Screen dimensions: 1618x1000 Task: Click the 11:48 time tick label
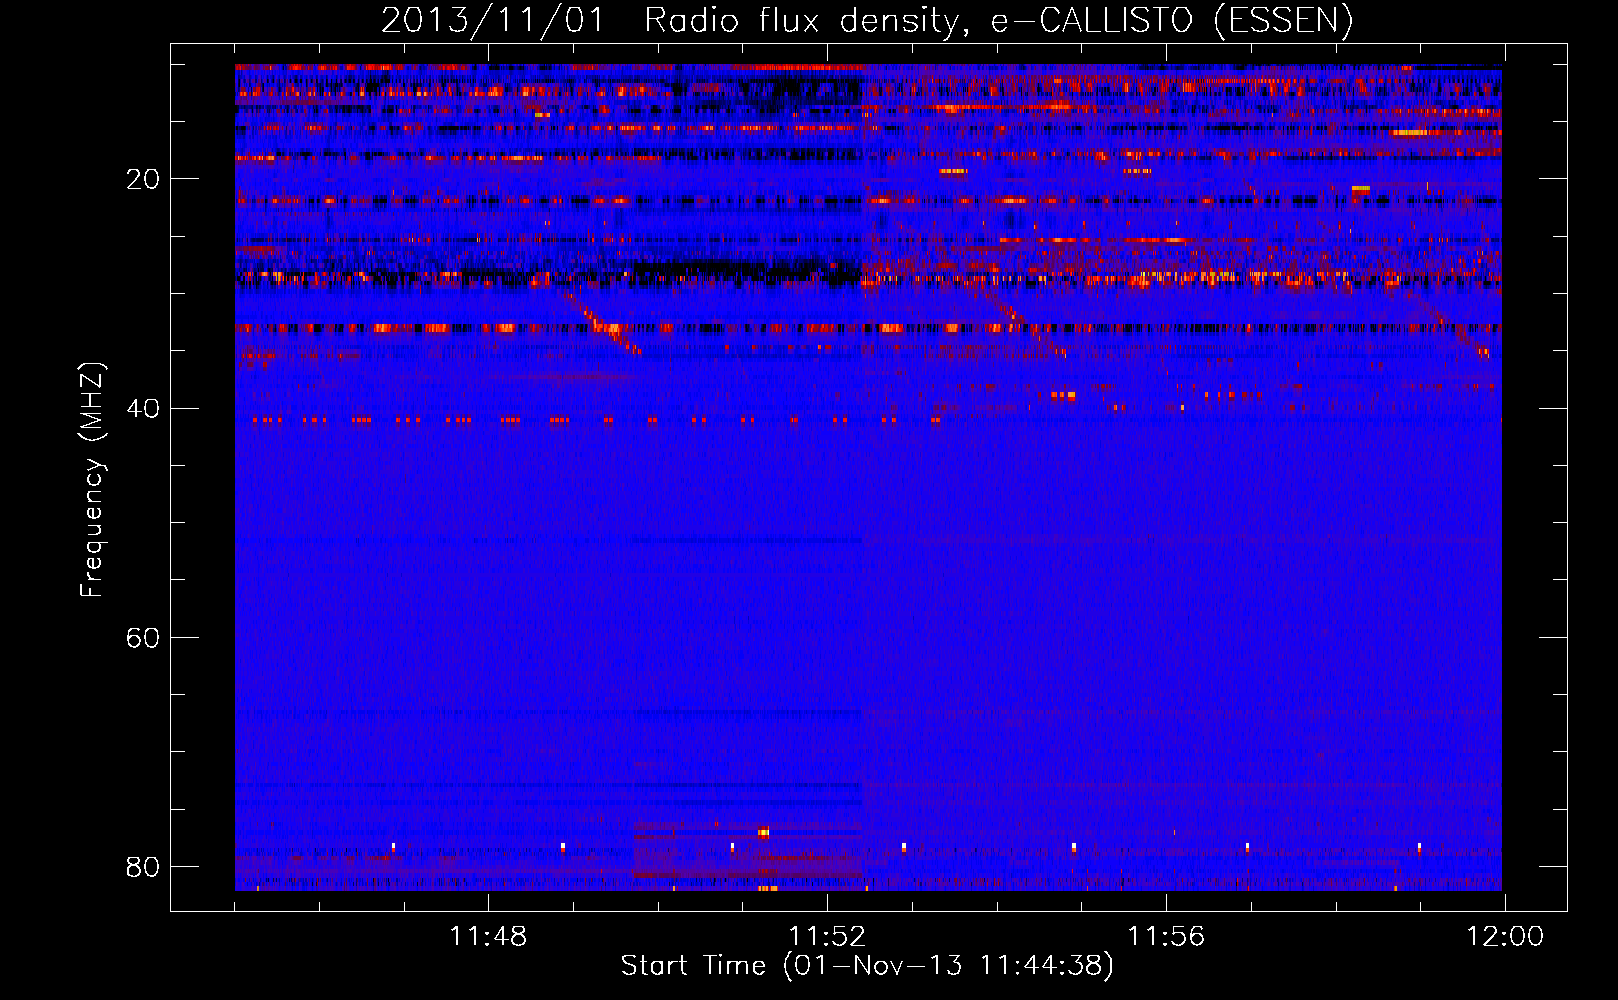click(x=488, y=937)
